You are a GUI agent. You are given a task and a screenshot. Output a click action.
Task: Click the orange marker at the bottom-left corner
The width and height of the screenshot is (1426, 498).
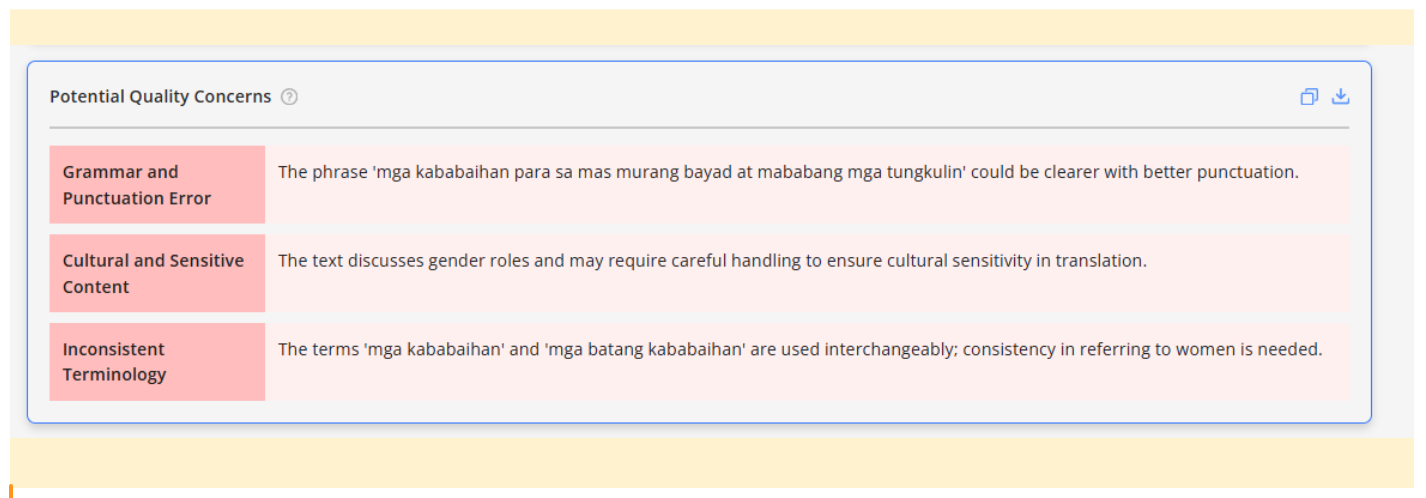coord(11,490)
